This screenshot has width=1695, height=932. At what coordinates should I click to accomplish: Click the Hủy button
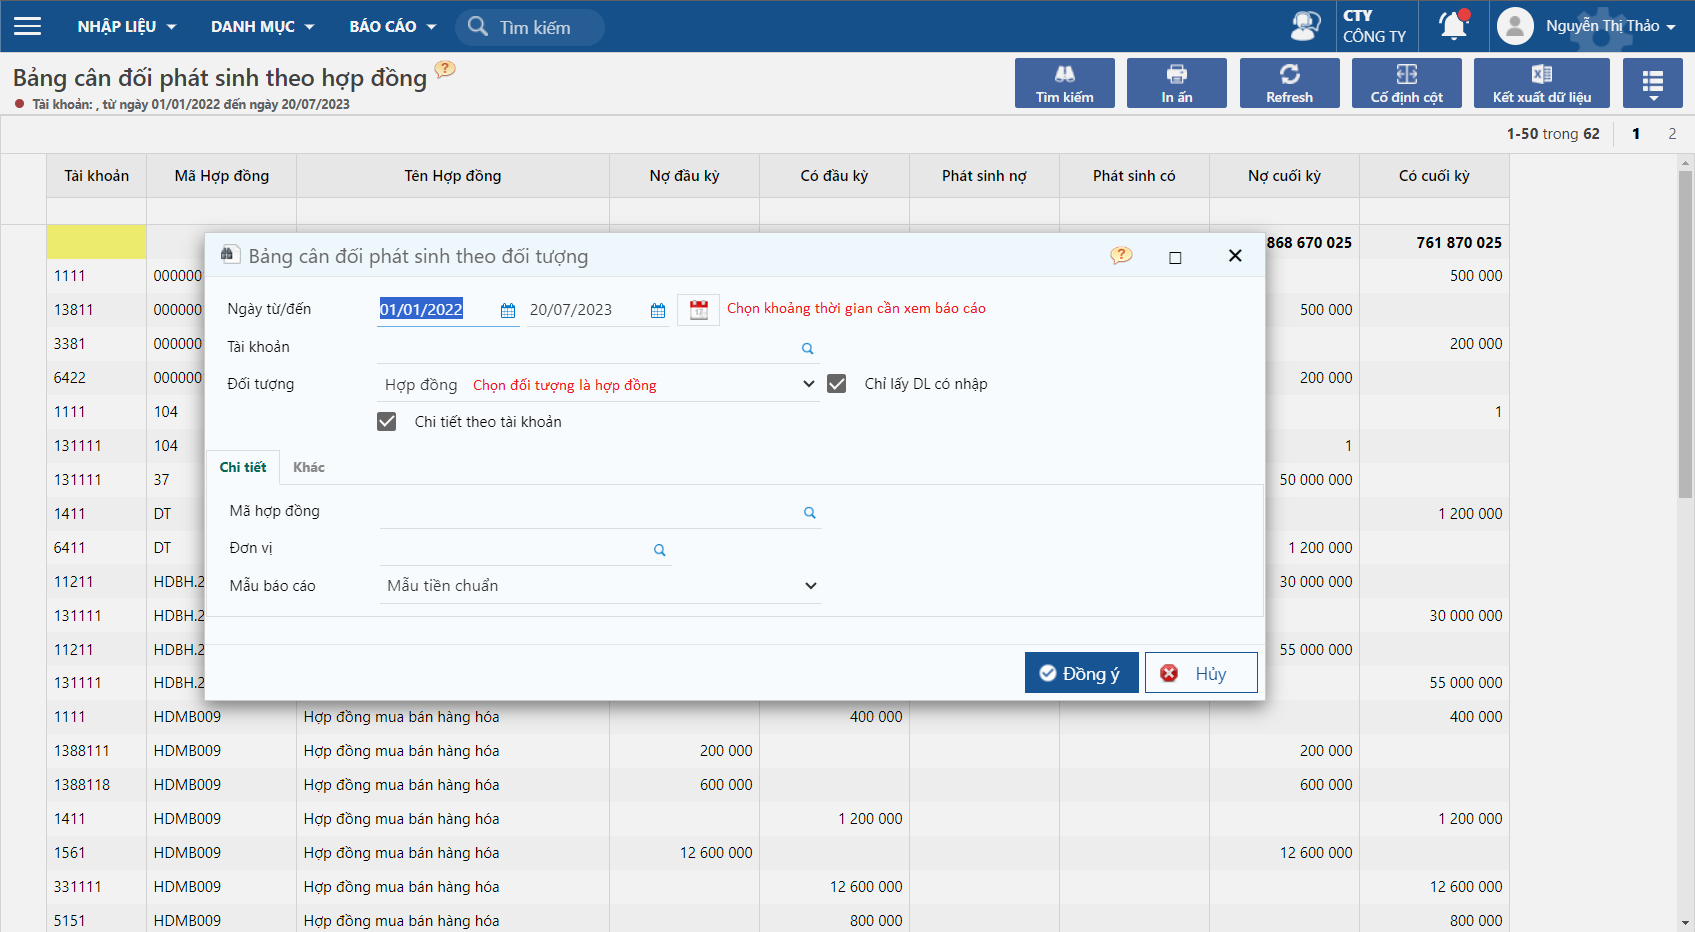point(1200,673)
